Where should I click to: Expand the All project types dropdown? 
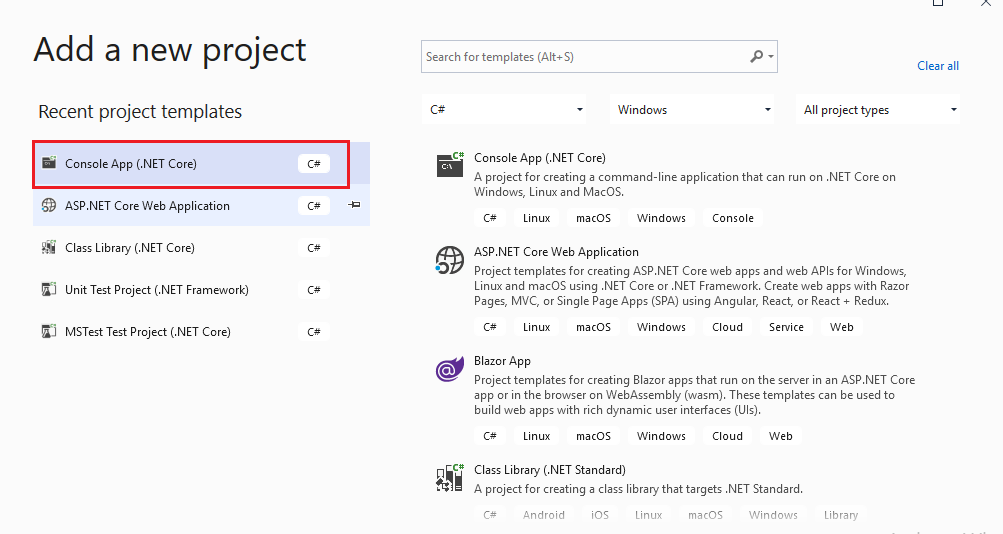coord(878,109)
